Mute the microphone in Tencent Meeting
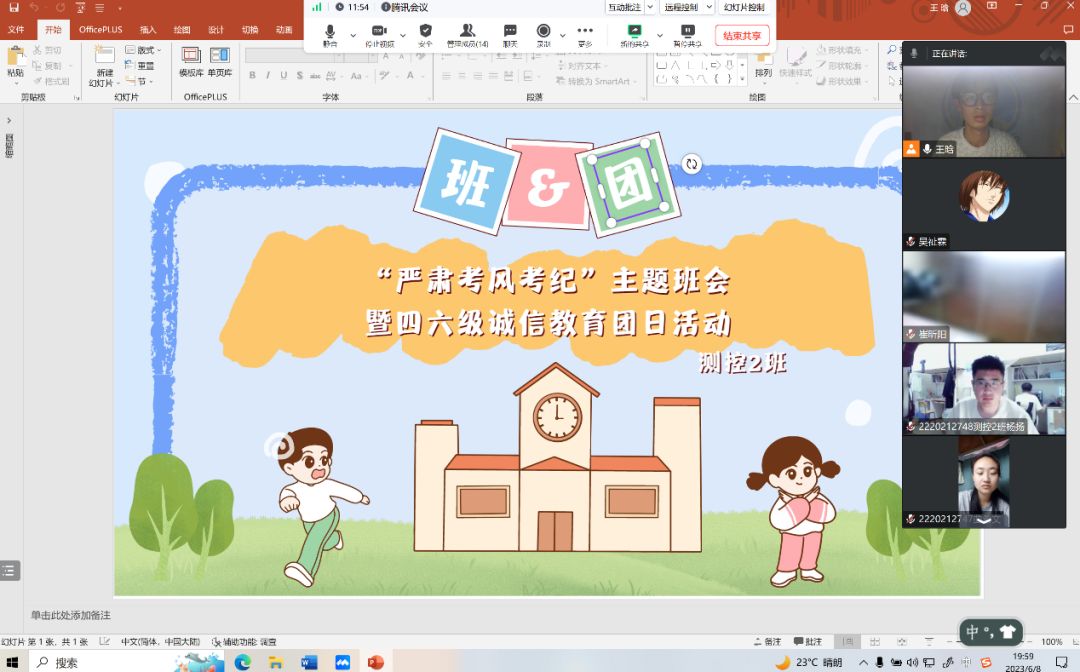The image size is (1080, 672). pos(330,35)
